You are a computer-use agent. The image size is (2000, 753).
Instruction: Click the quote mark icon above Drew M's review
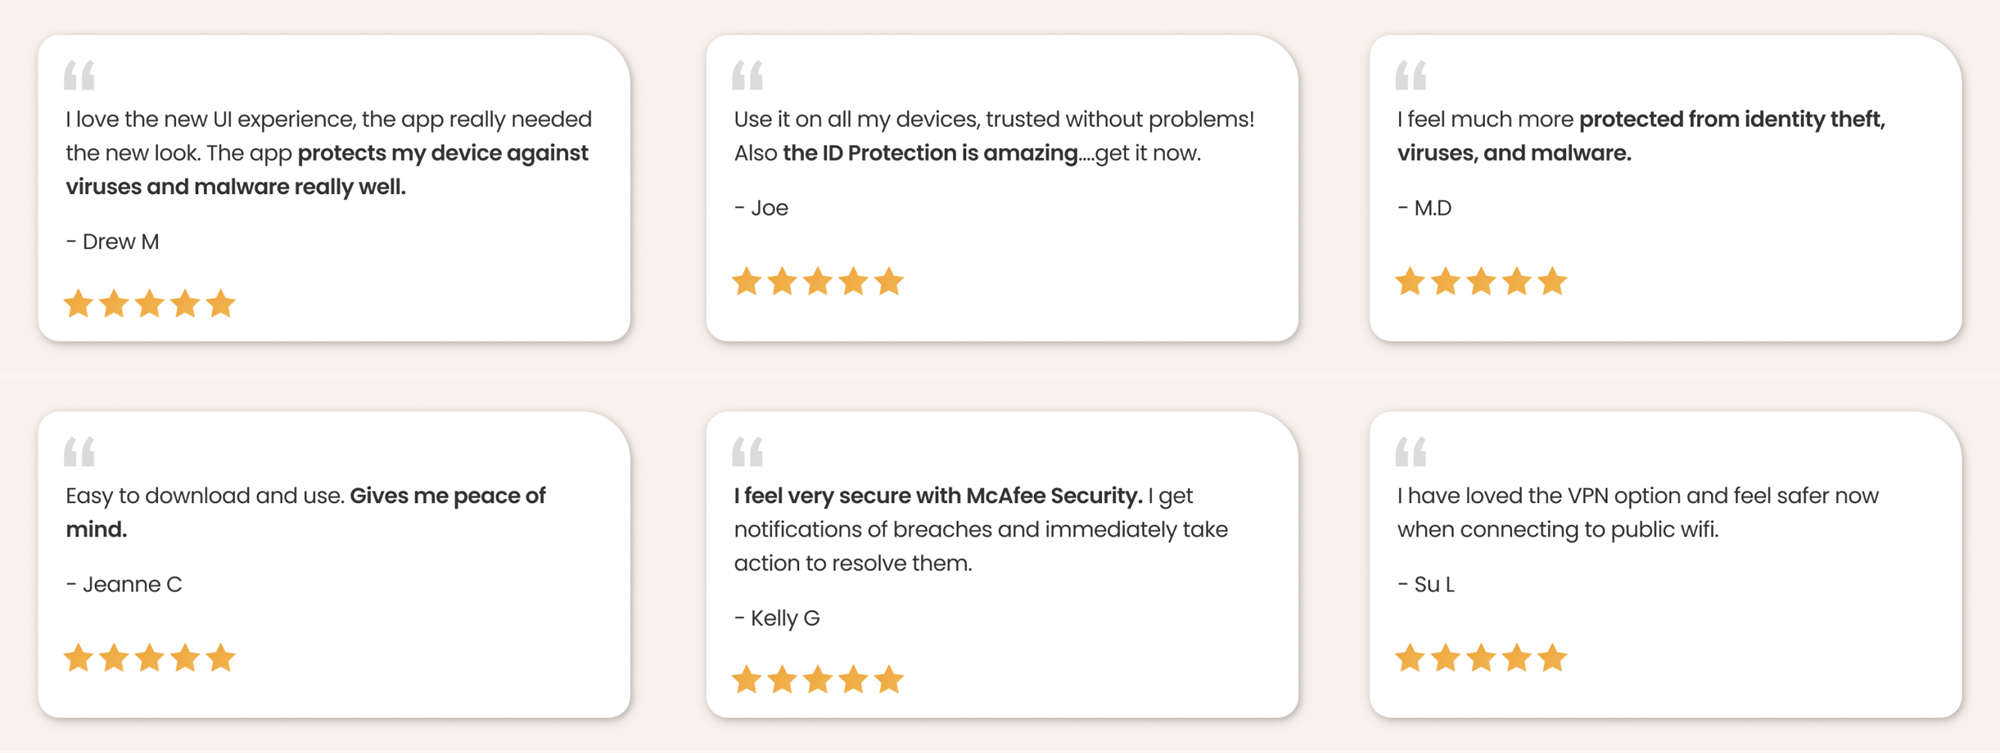[79, 75]
